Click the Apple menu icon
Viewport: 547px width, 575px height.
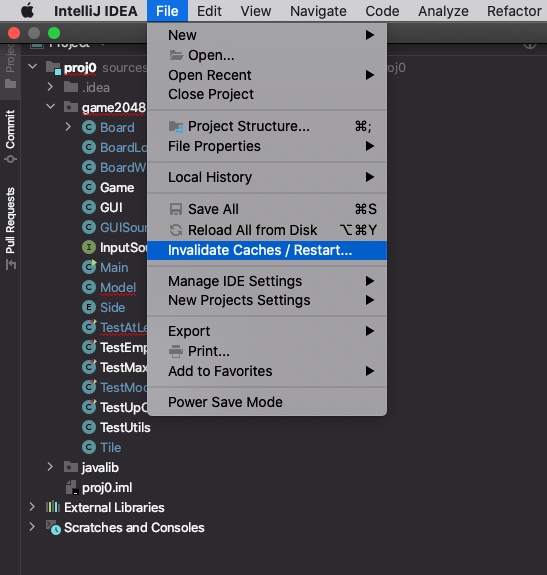[27, 11]
